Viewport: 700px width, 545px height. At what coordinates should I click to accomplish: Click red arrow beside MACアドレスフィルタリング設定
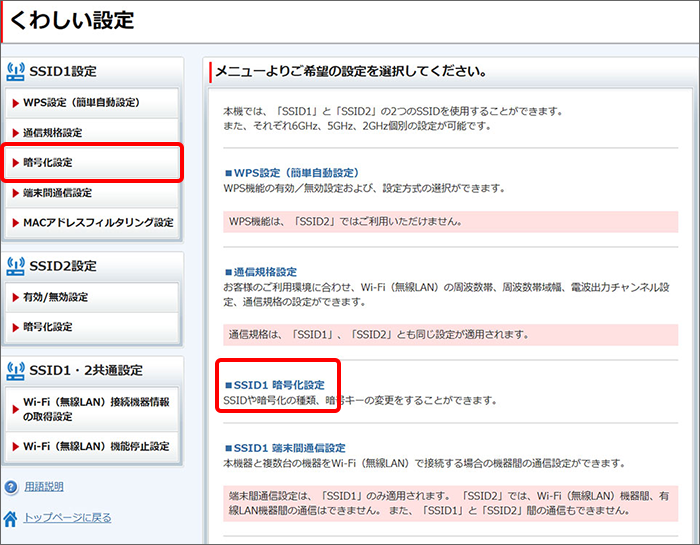point(16,223)
